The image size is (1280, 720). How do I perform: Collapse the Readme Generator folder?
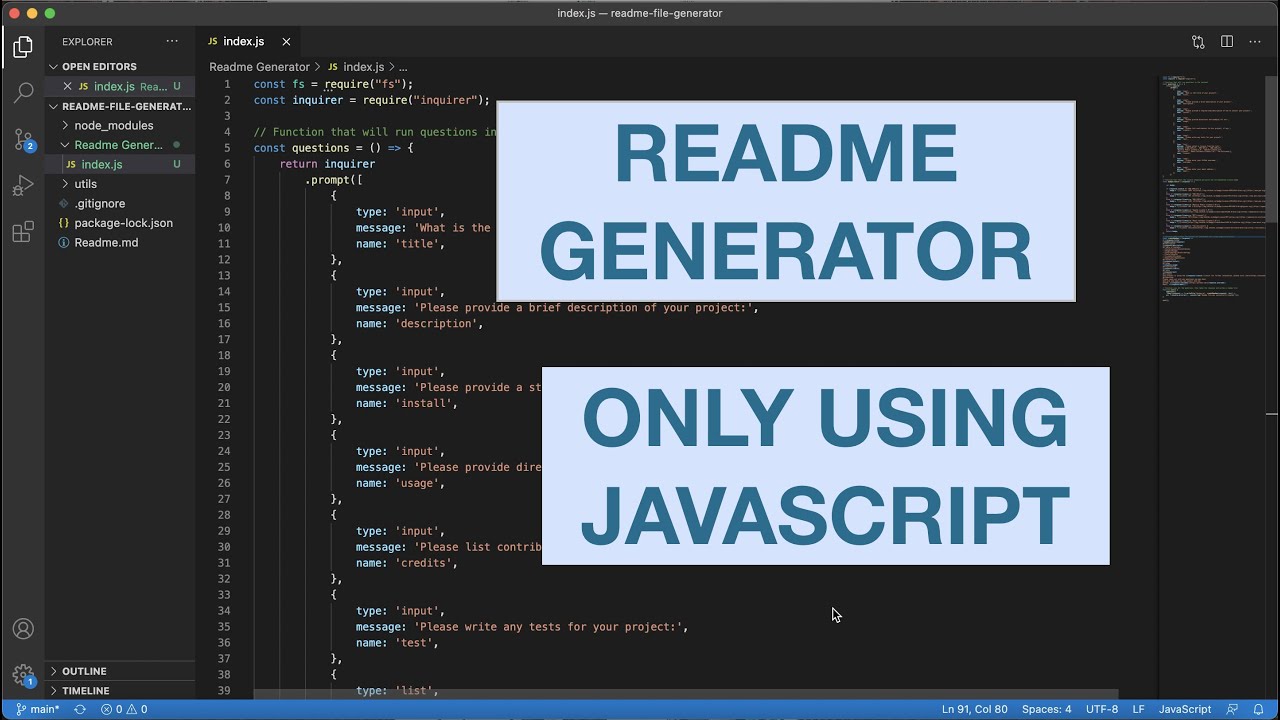pos(118,145)
